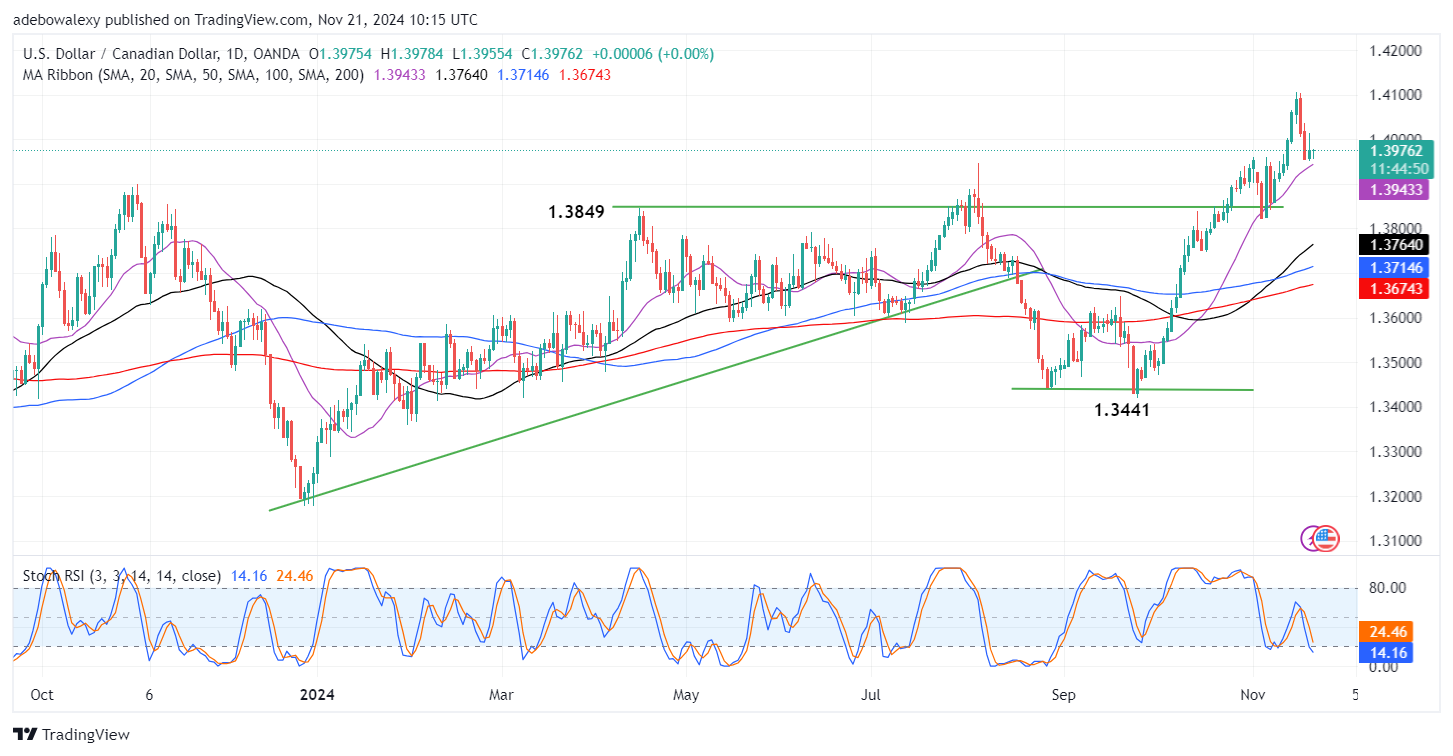Click the purple SMA 20 label 1.39433
Viewport: 1453px width, 756px height.
click(1396, 188)
